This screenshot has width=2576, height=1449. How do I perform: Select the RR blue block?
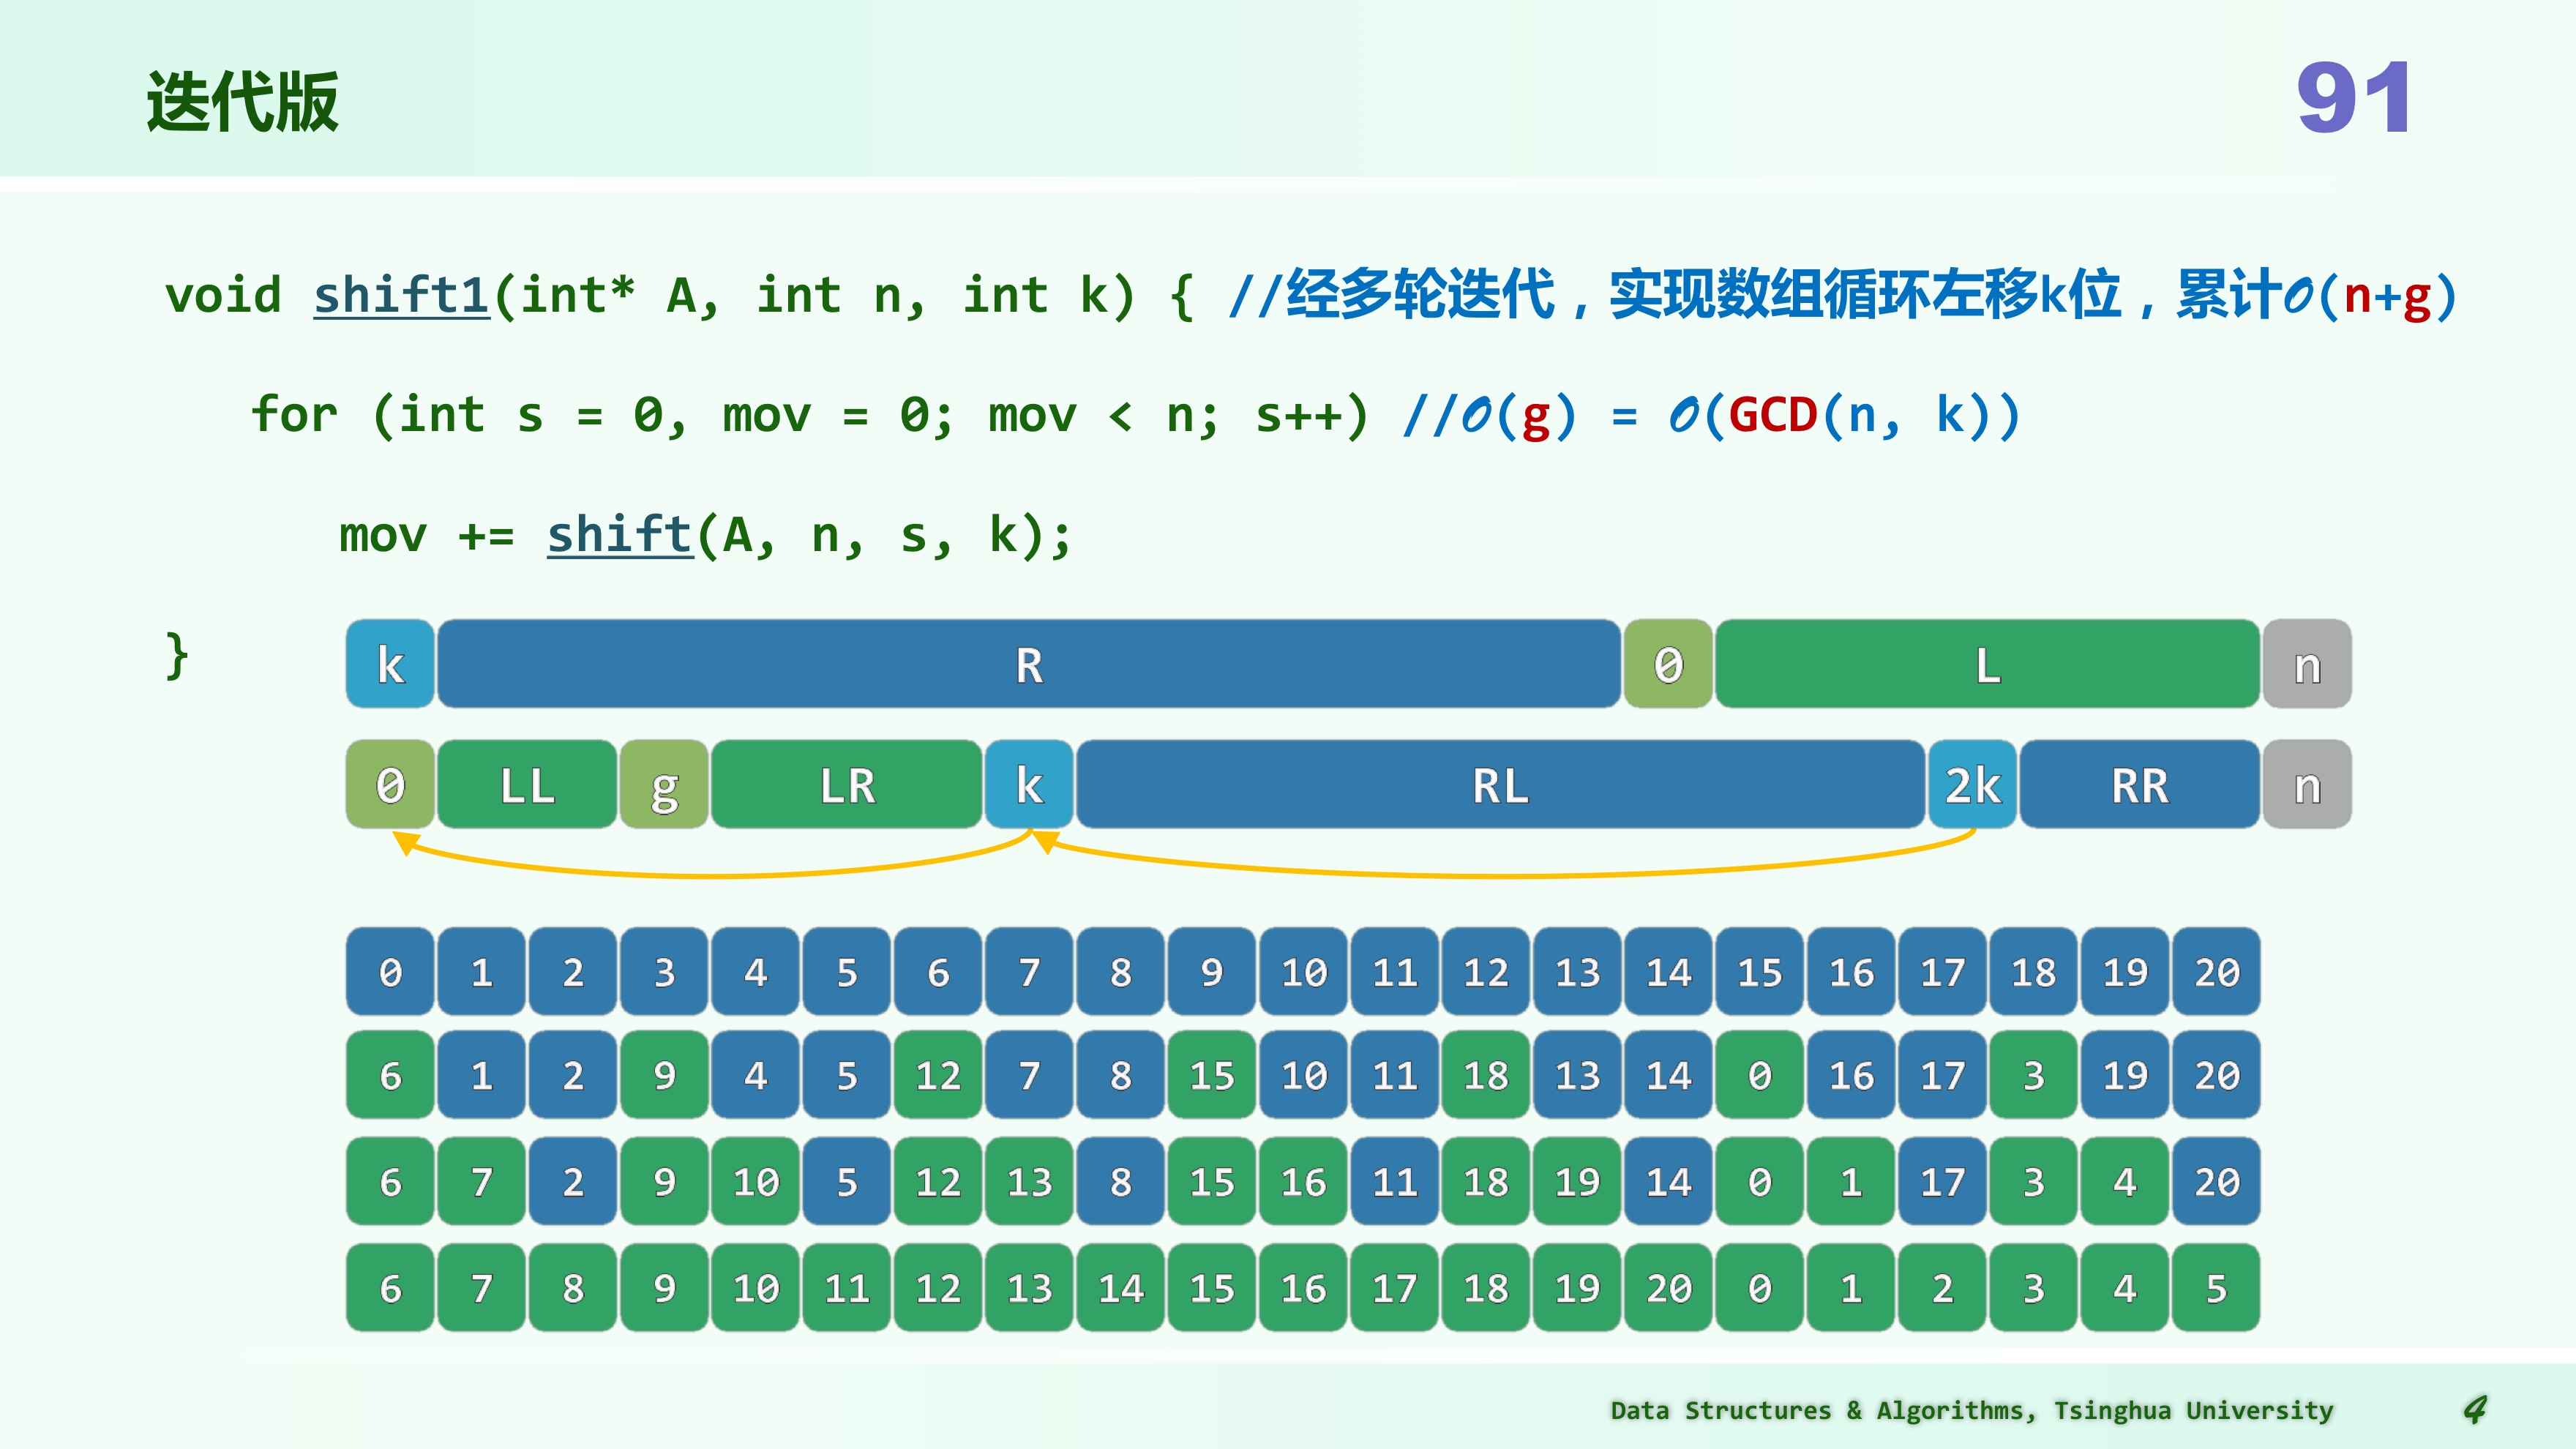(x=2139, y=786)
